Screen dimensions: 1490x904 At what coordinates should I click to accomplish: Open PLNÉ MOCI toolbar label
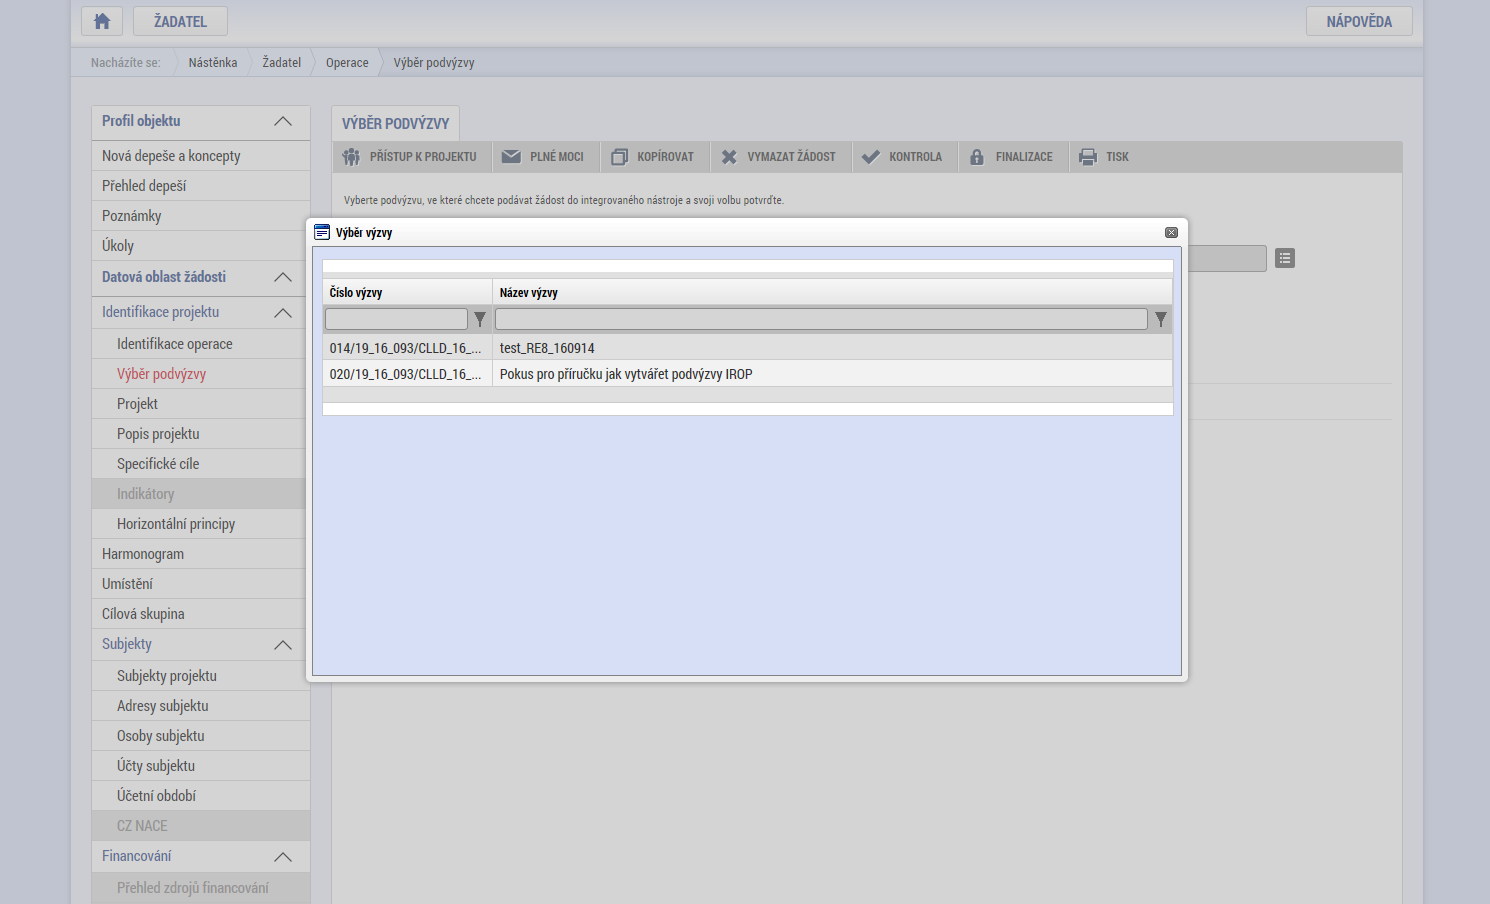(557, 157)
